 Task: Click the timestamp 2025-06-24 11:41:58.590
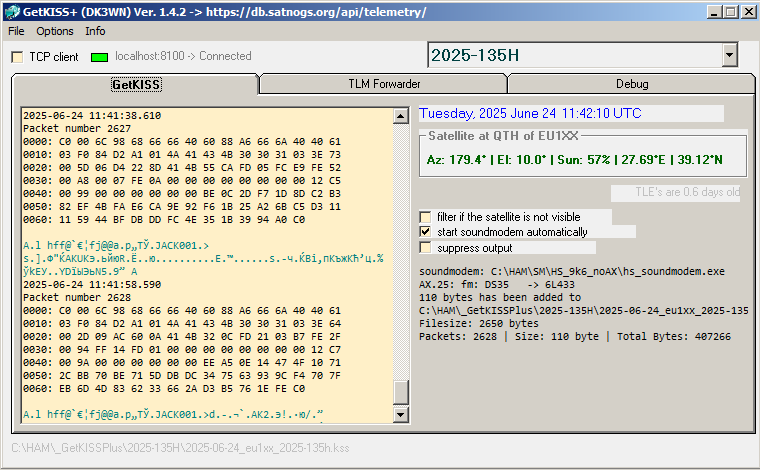point(92,284)
